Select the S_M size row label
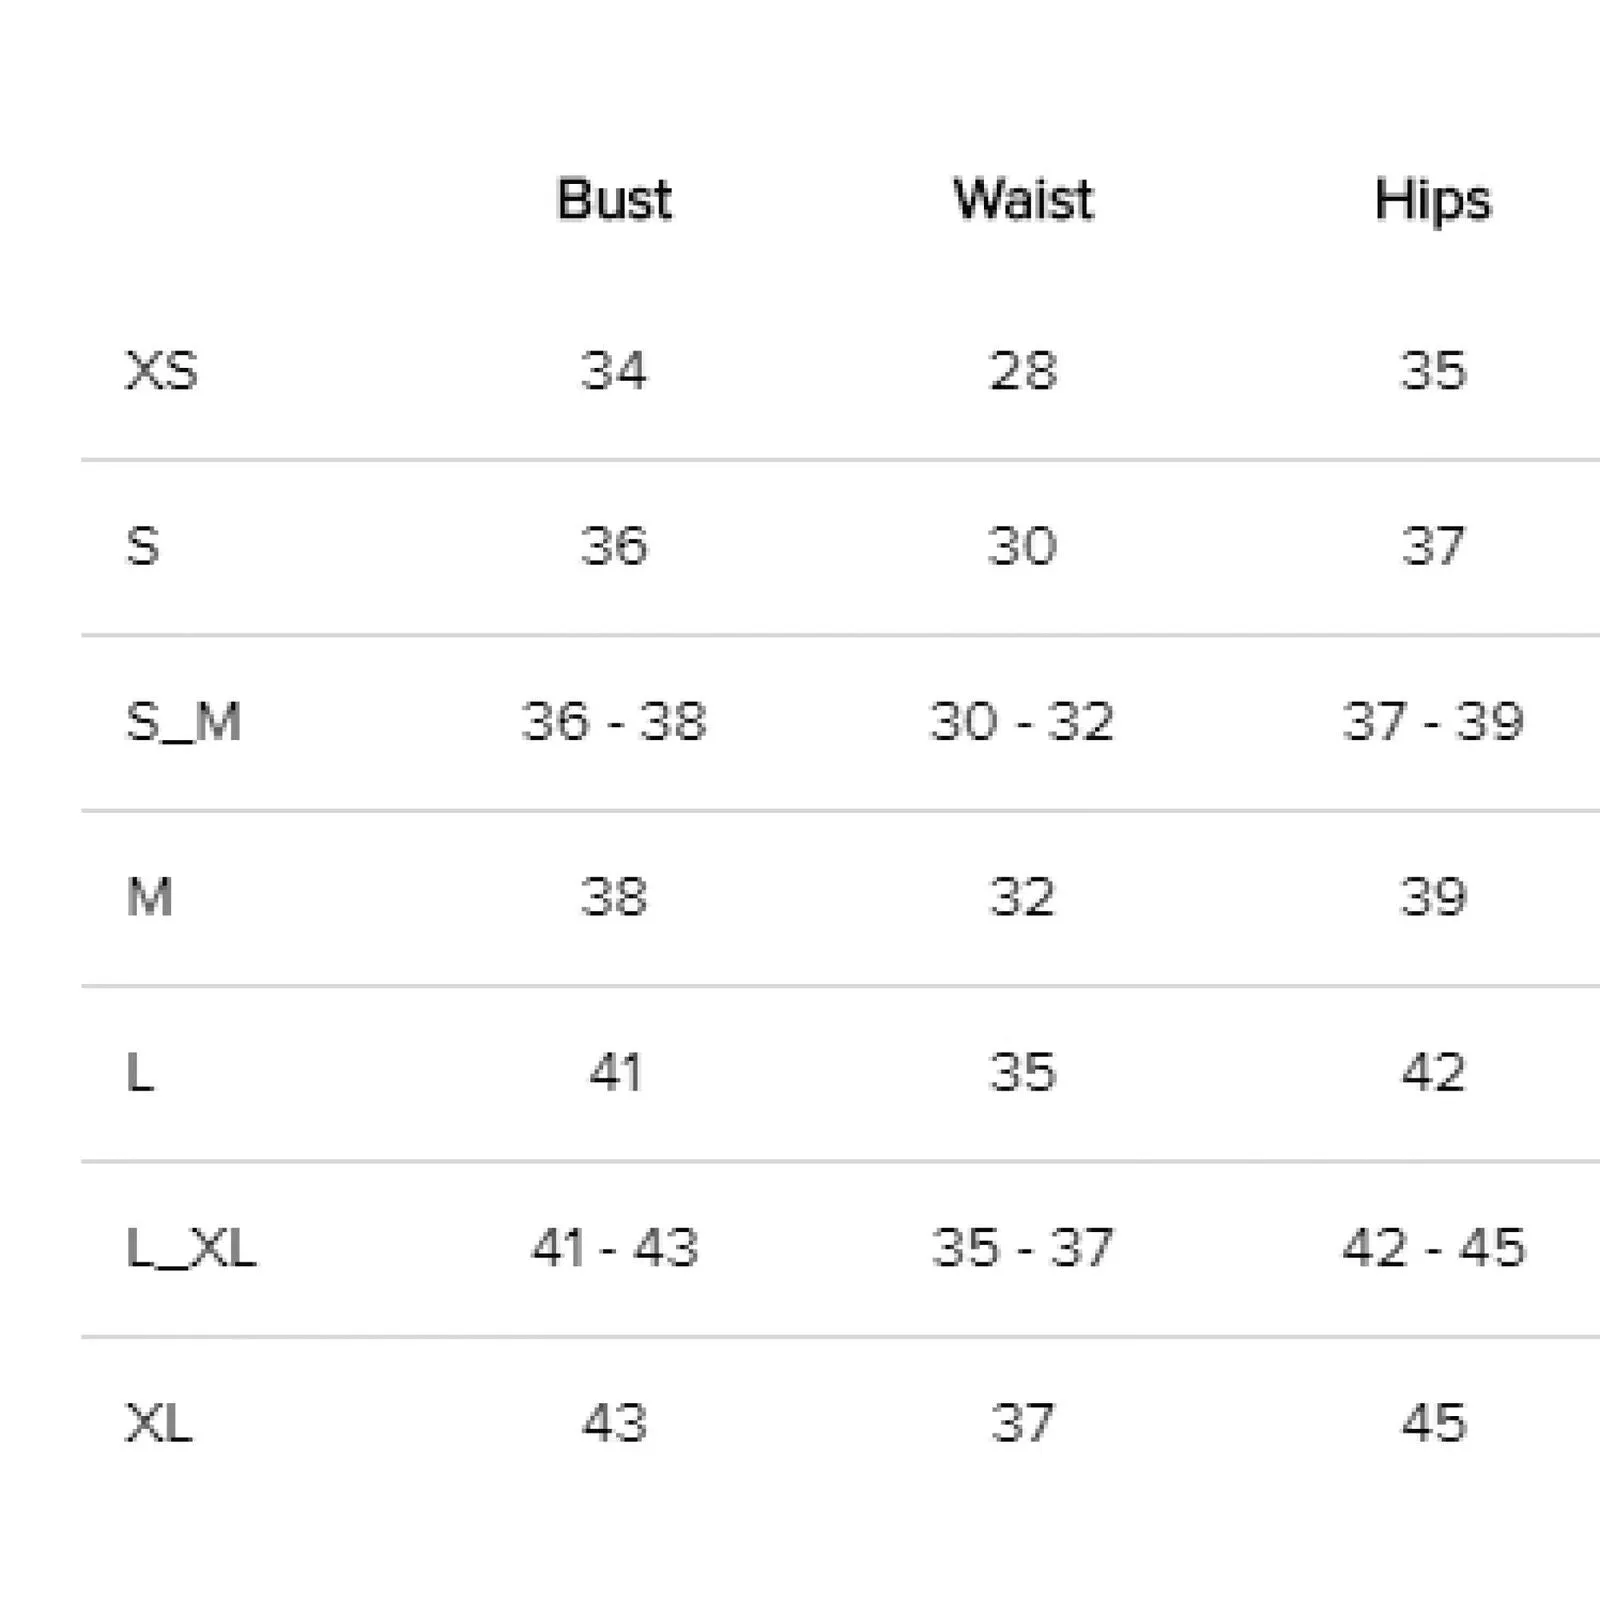This screenshot has width=1600, height=1600. (184, 722)
